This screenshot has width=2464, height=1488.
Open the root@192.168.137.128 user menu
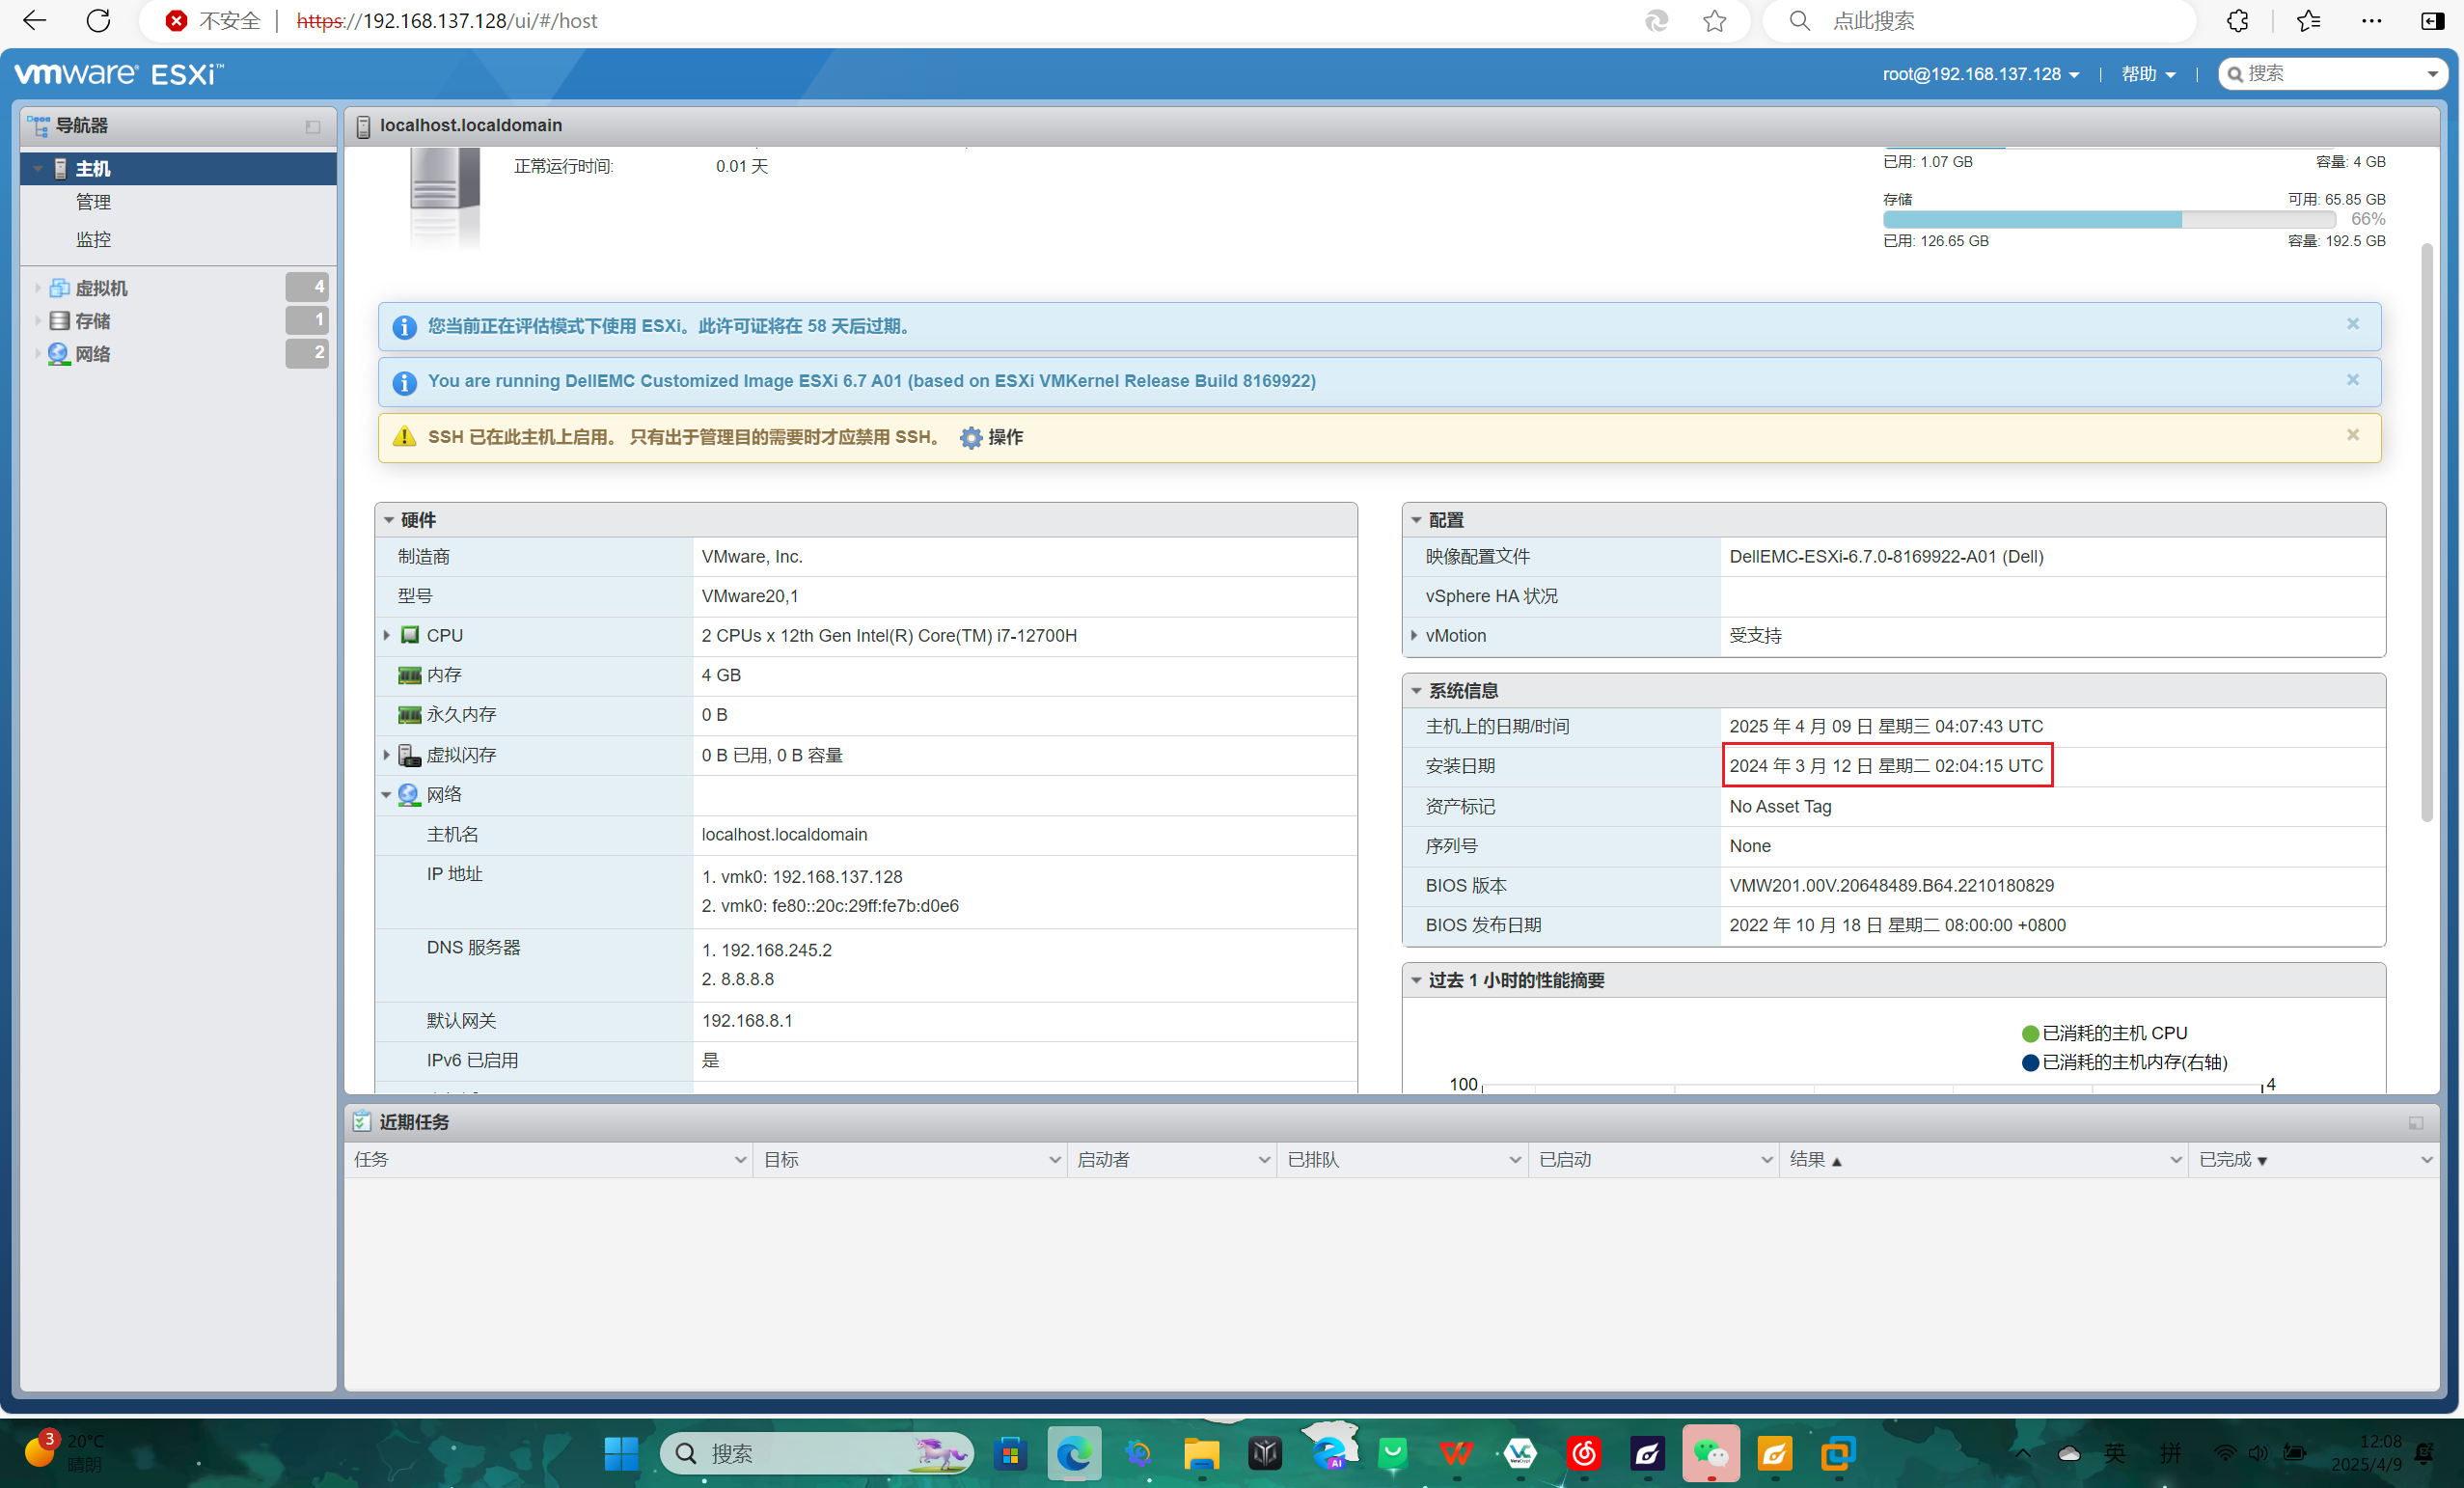[1980, 74]
